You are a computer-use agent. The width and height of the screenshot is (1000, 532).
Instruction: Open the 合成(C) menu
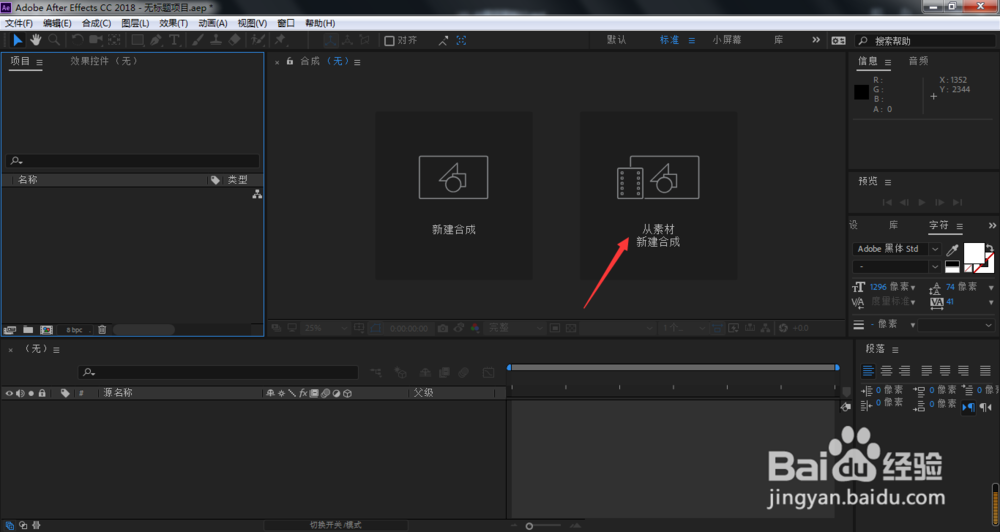click(x=96, y=23)
